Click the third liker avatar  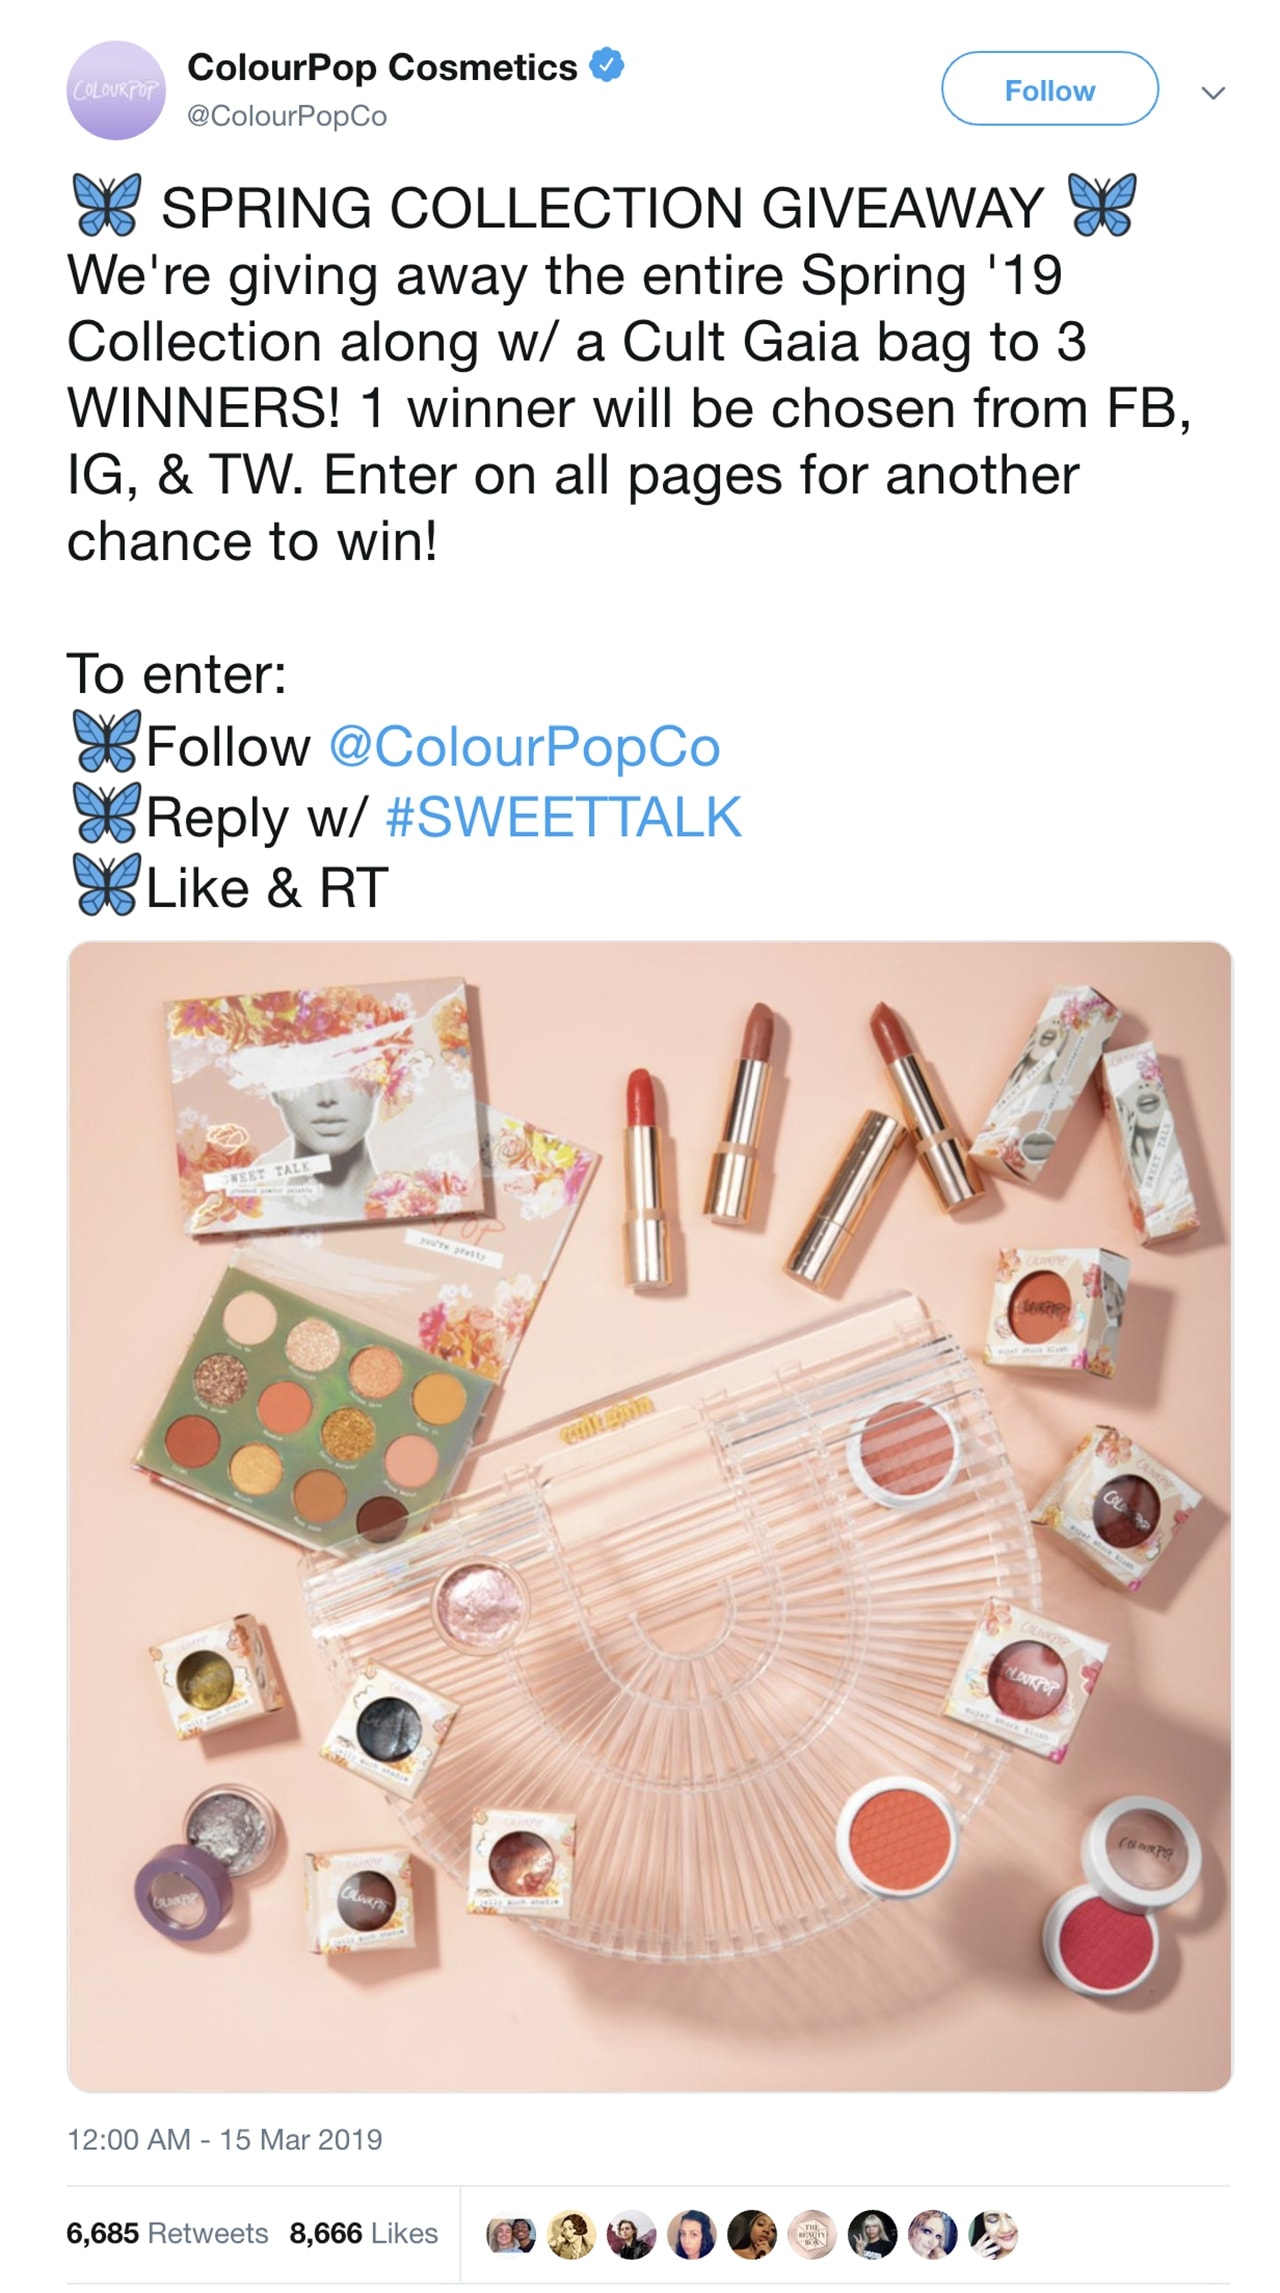tap(632, 2234)
